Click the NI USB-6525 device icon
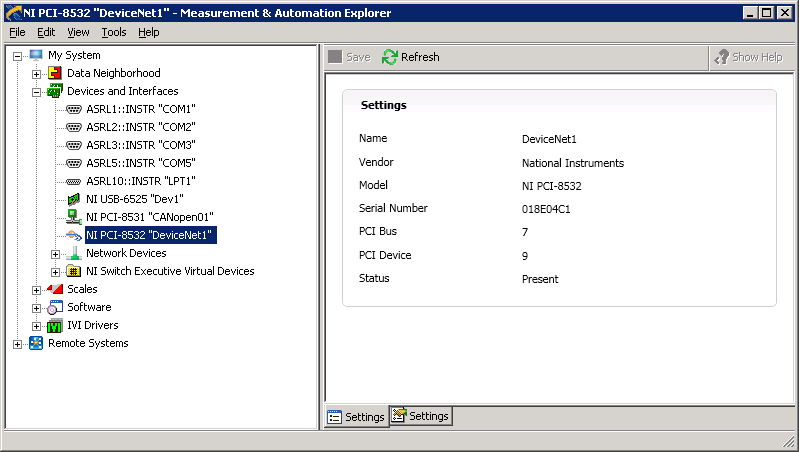 (x=73, y=199)
